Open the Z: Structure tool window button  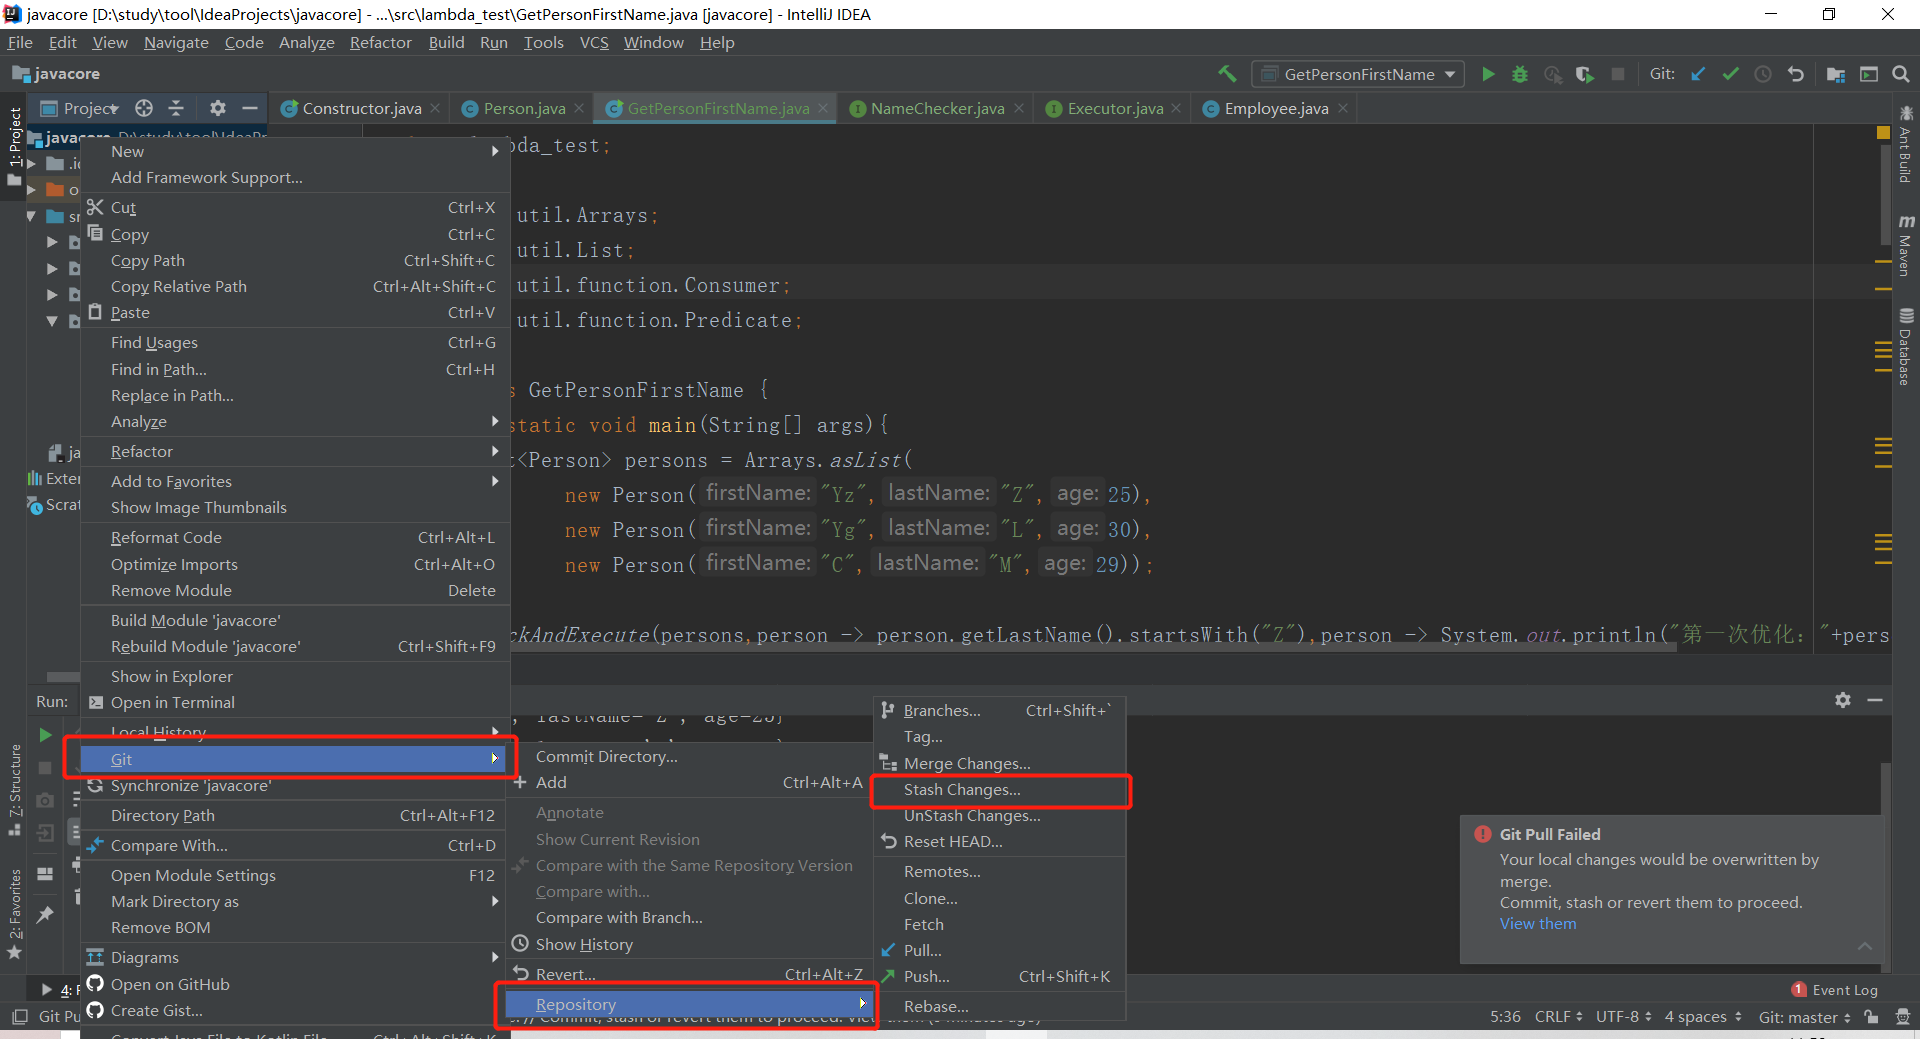(15, 792)
